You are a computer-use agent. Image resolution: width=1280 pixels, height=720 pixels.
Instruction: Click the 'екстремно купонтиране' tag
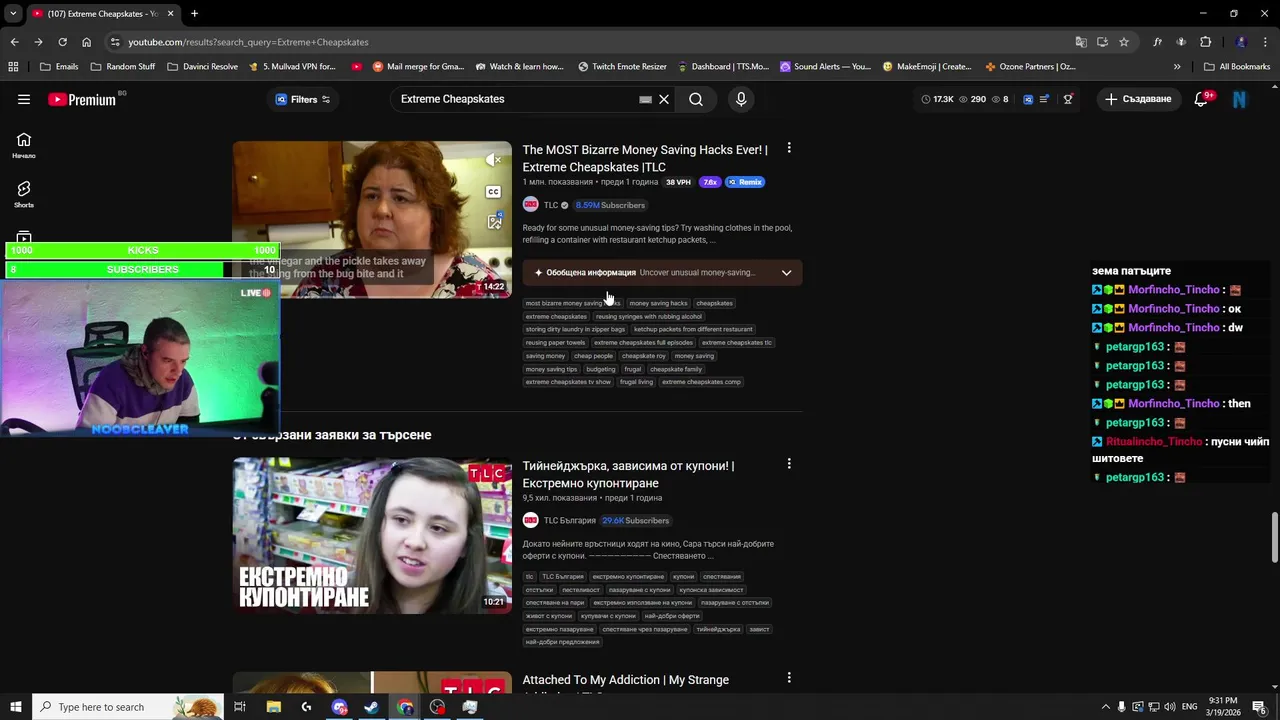[x=628, y=577]
